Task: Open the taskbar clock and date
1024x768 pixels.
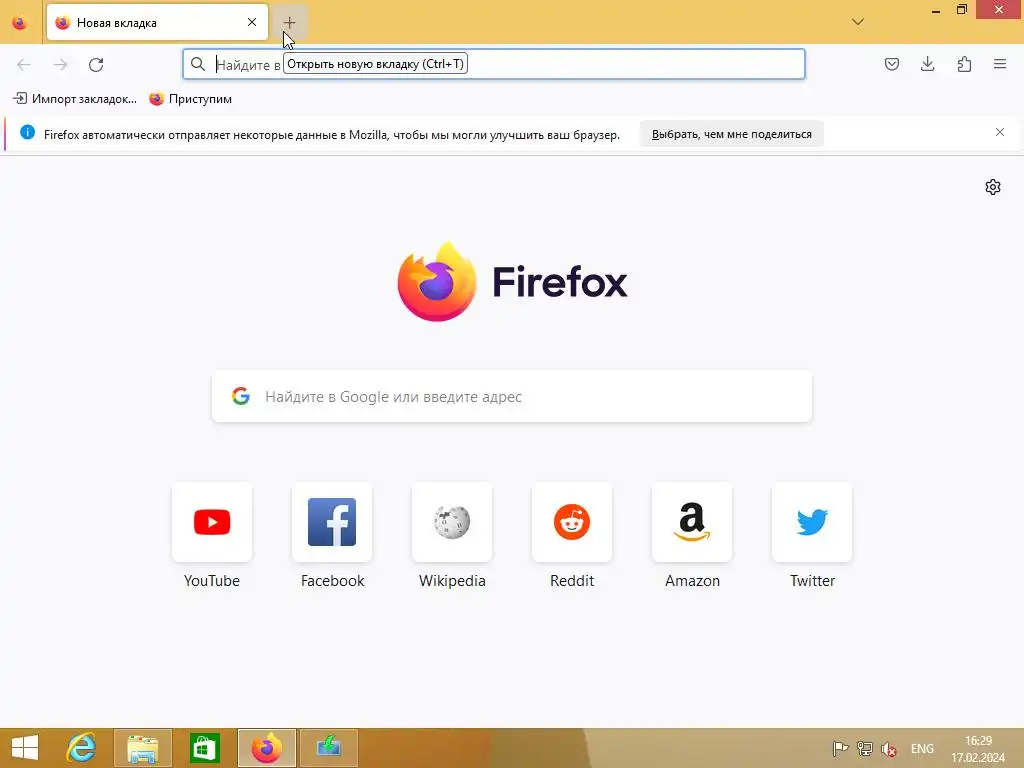Action: pyautogui.click(x=978, y=748)
